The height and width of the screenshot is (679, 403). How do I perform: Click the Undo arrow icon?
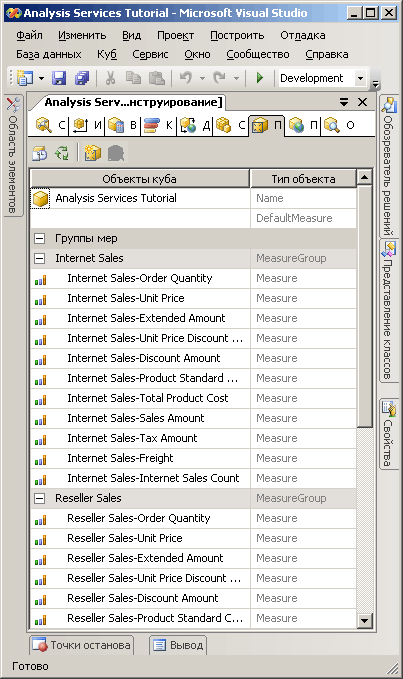186,78
